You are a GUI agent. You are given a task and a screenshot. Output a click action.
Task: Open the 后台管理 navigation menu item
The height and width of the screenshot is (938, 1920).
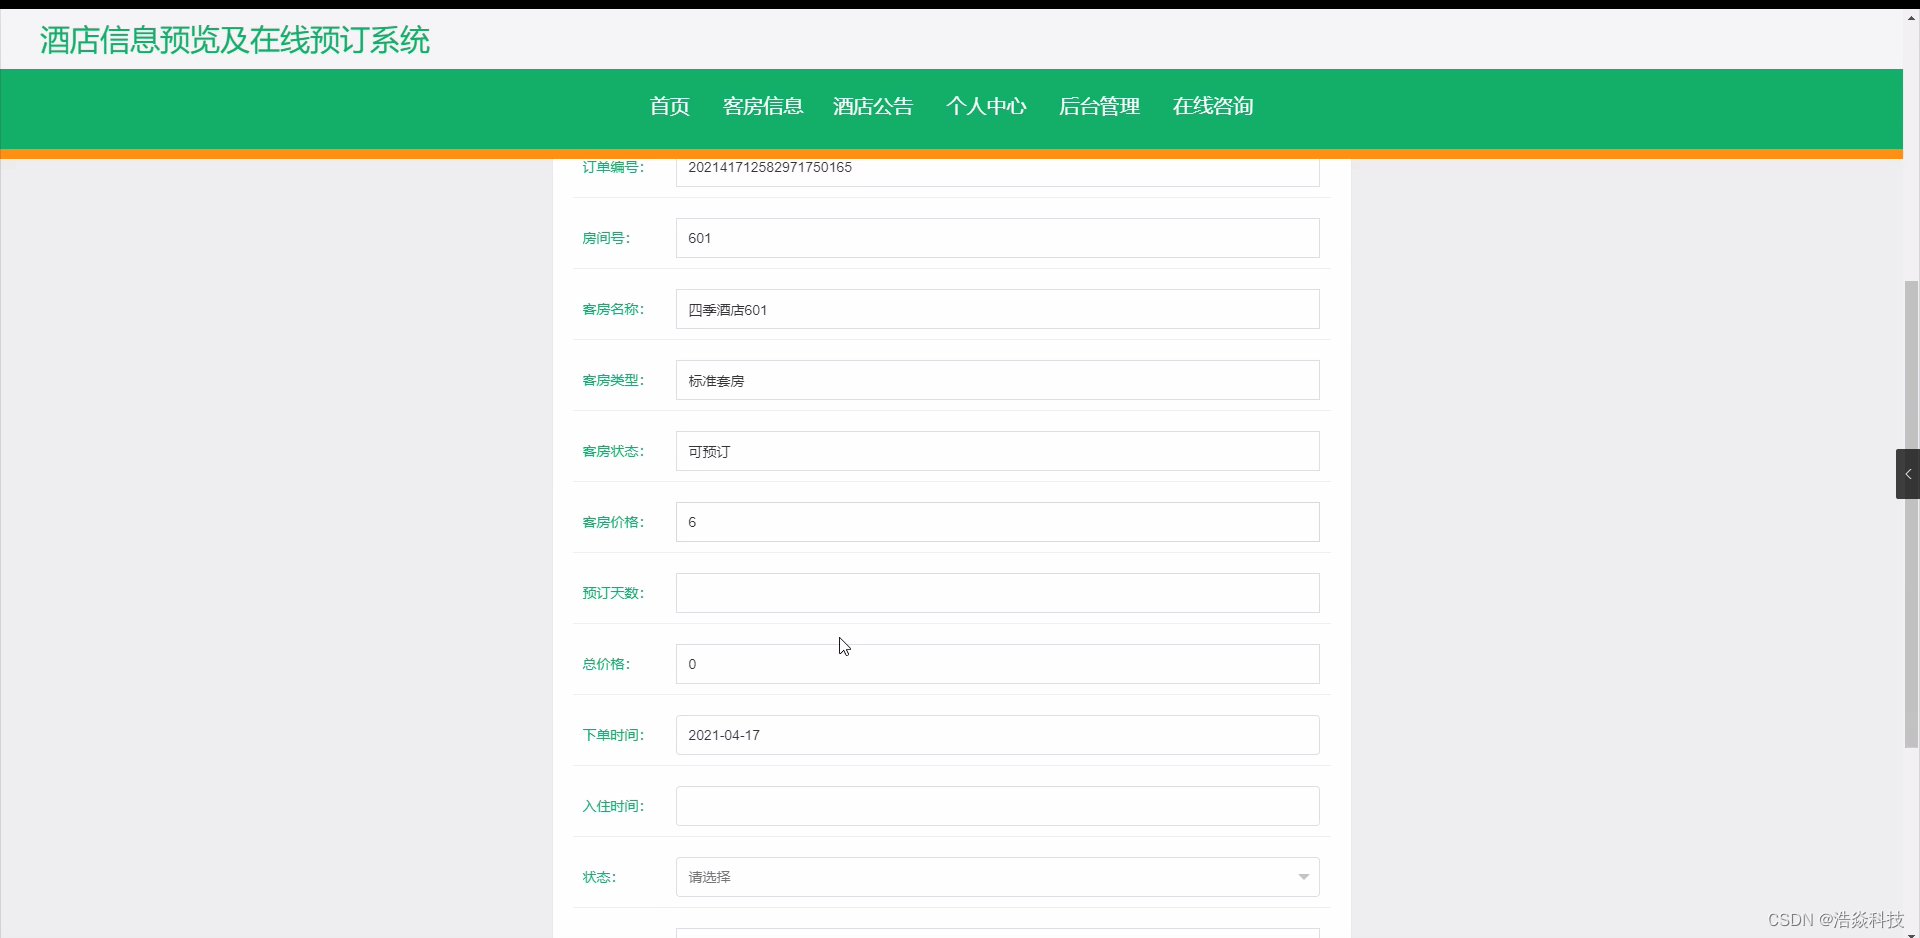1099,106
